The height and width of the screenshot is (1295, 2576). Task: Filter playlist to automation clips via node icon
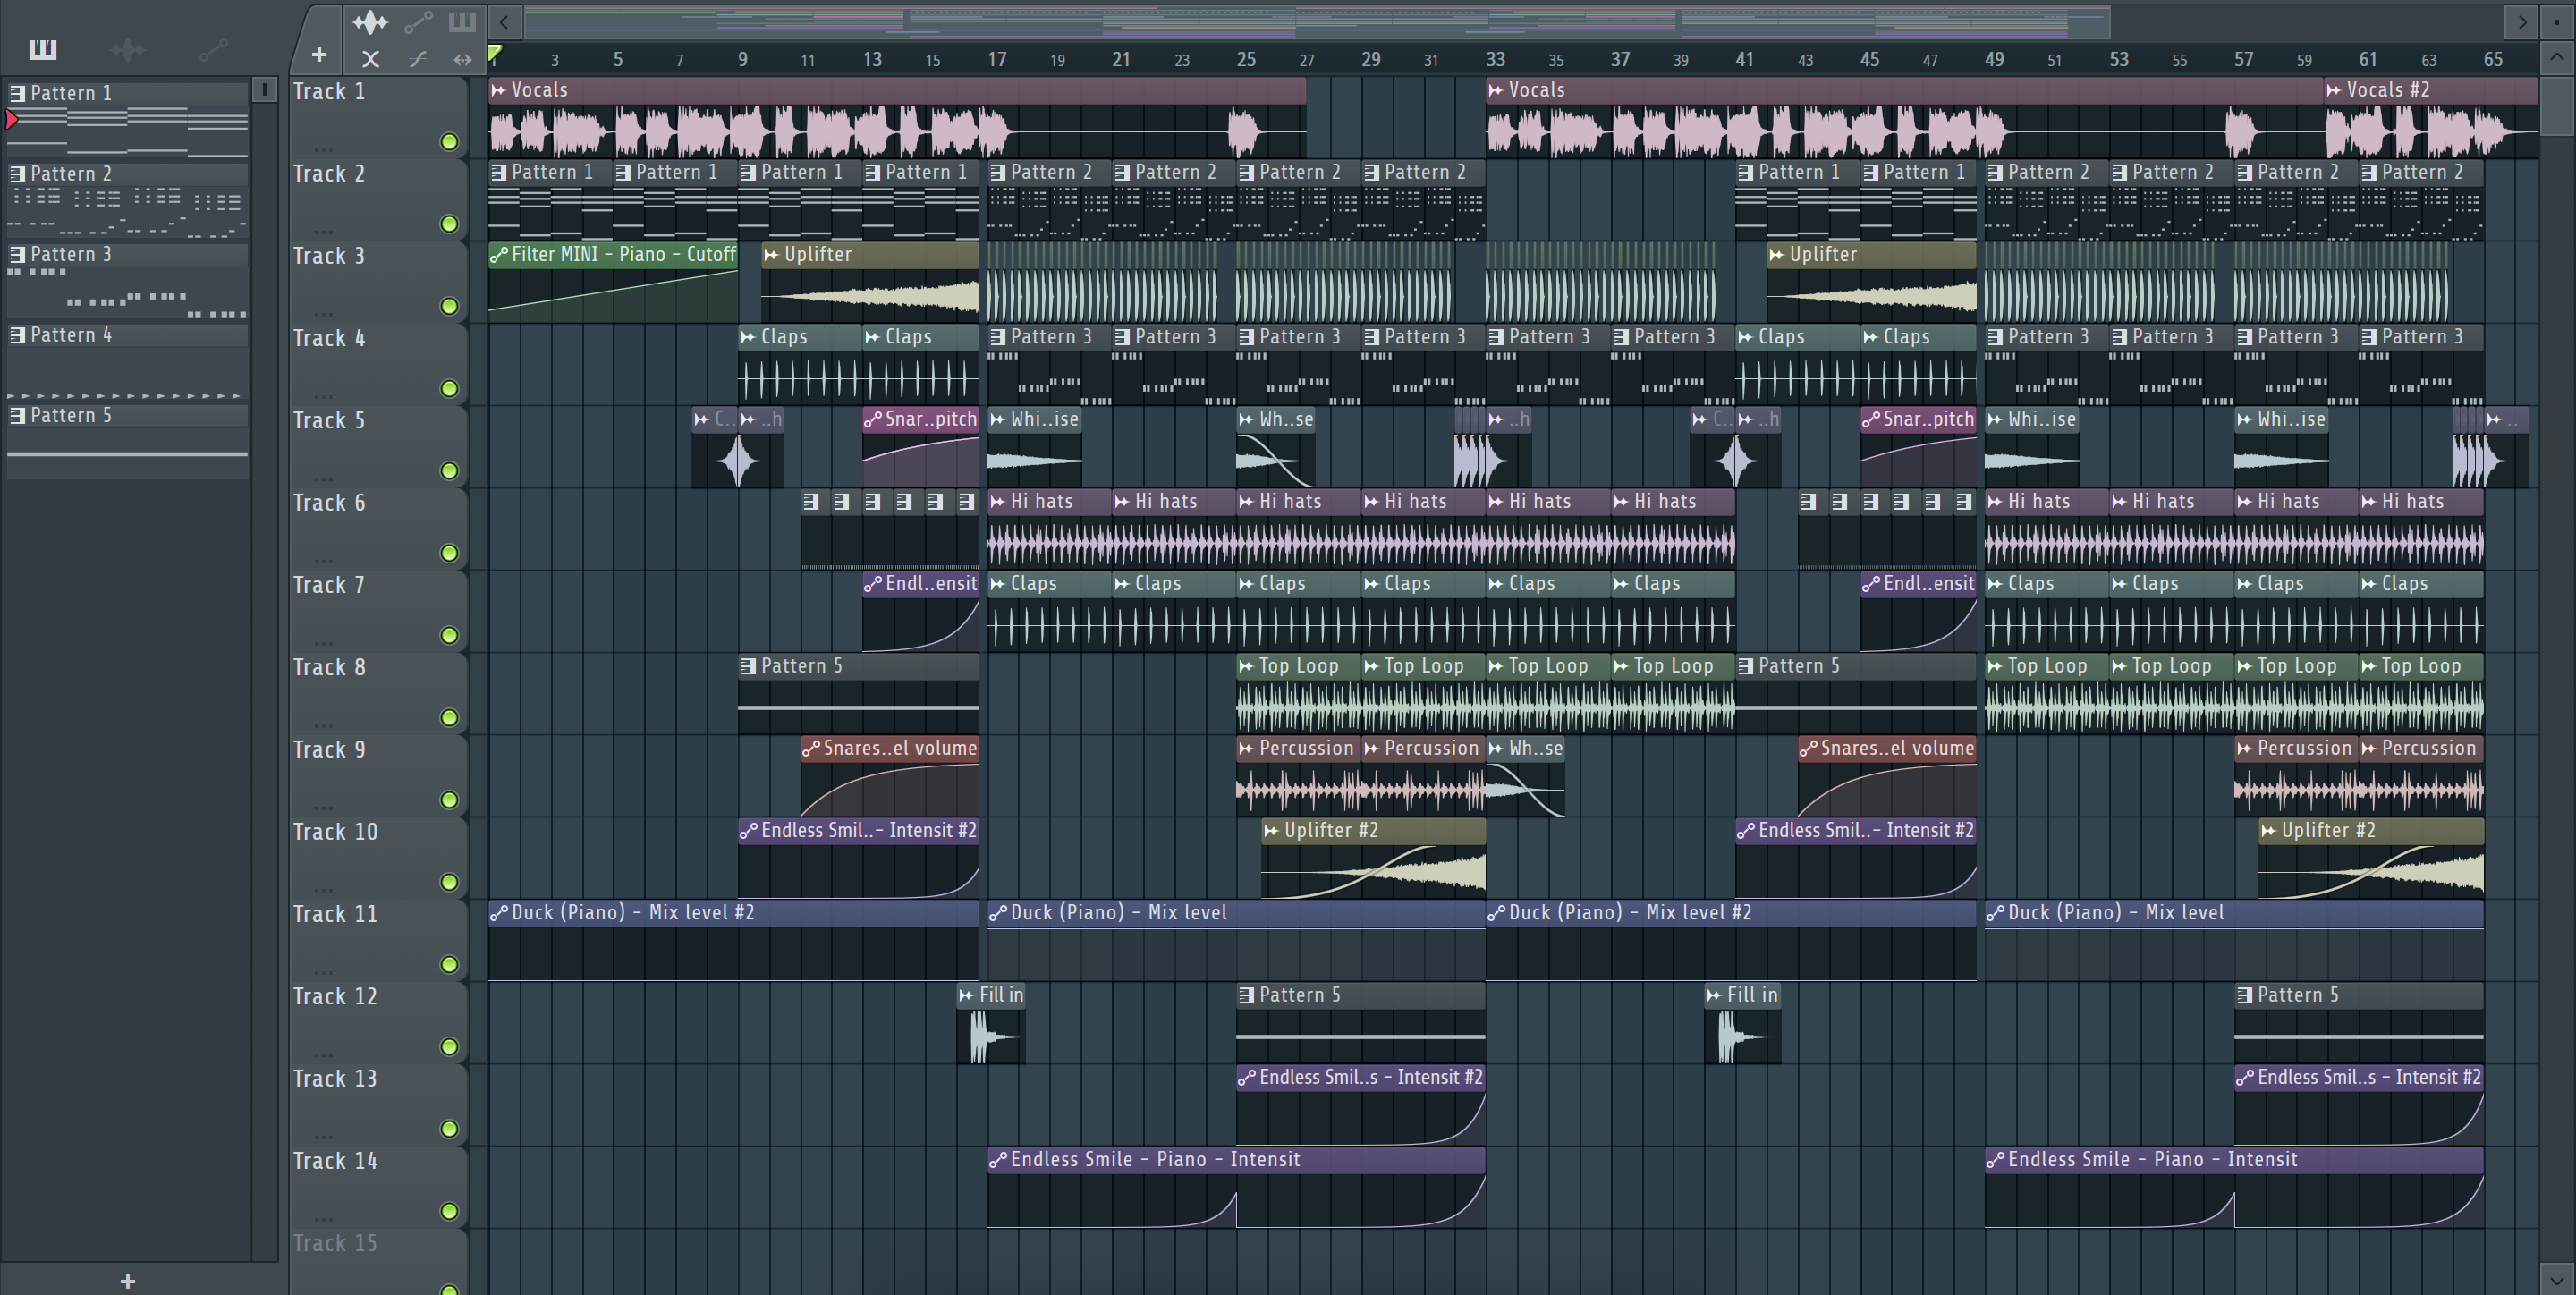[418, 21]
